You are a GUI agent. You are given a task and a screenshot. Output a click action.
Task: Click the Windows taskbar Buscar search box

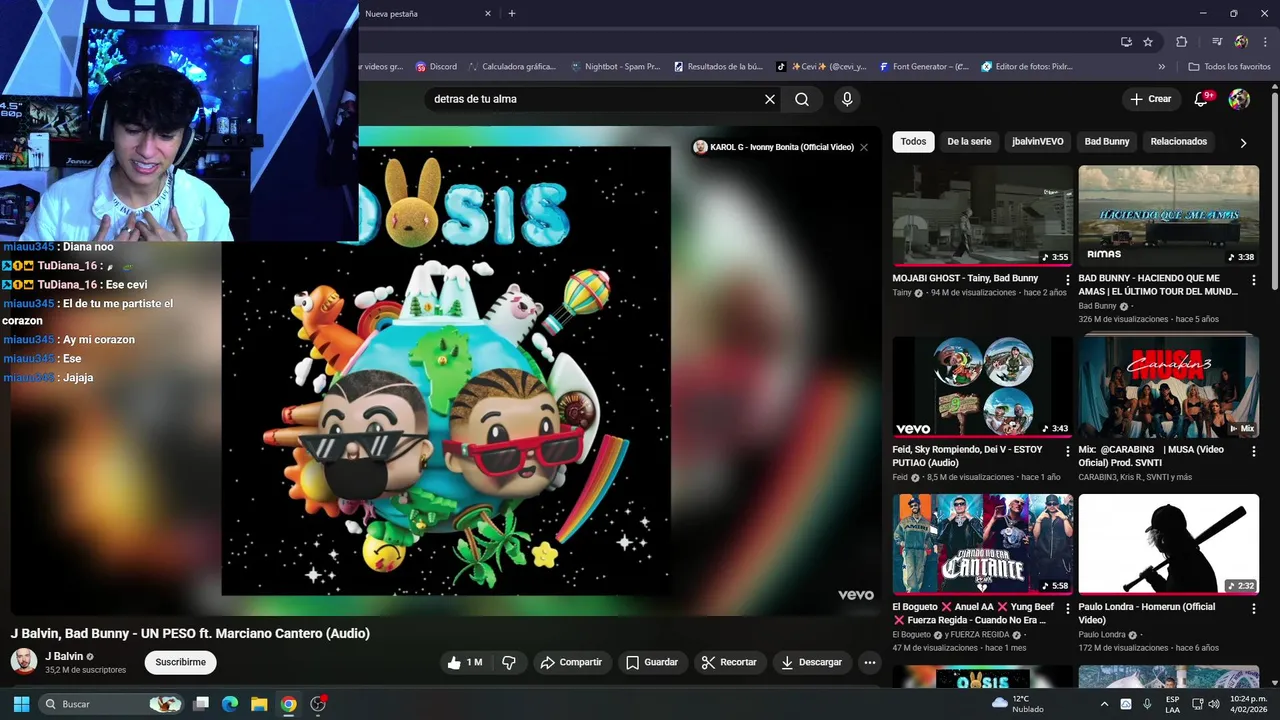pyautogui.click(x=112, y=704)
